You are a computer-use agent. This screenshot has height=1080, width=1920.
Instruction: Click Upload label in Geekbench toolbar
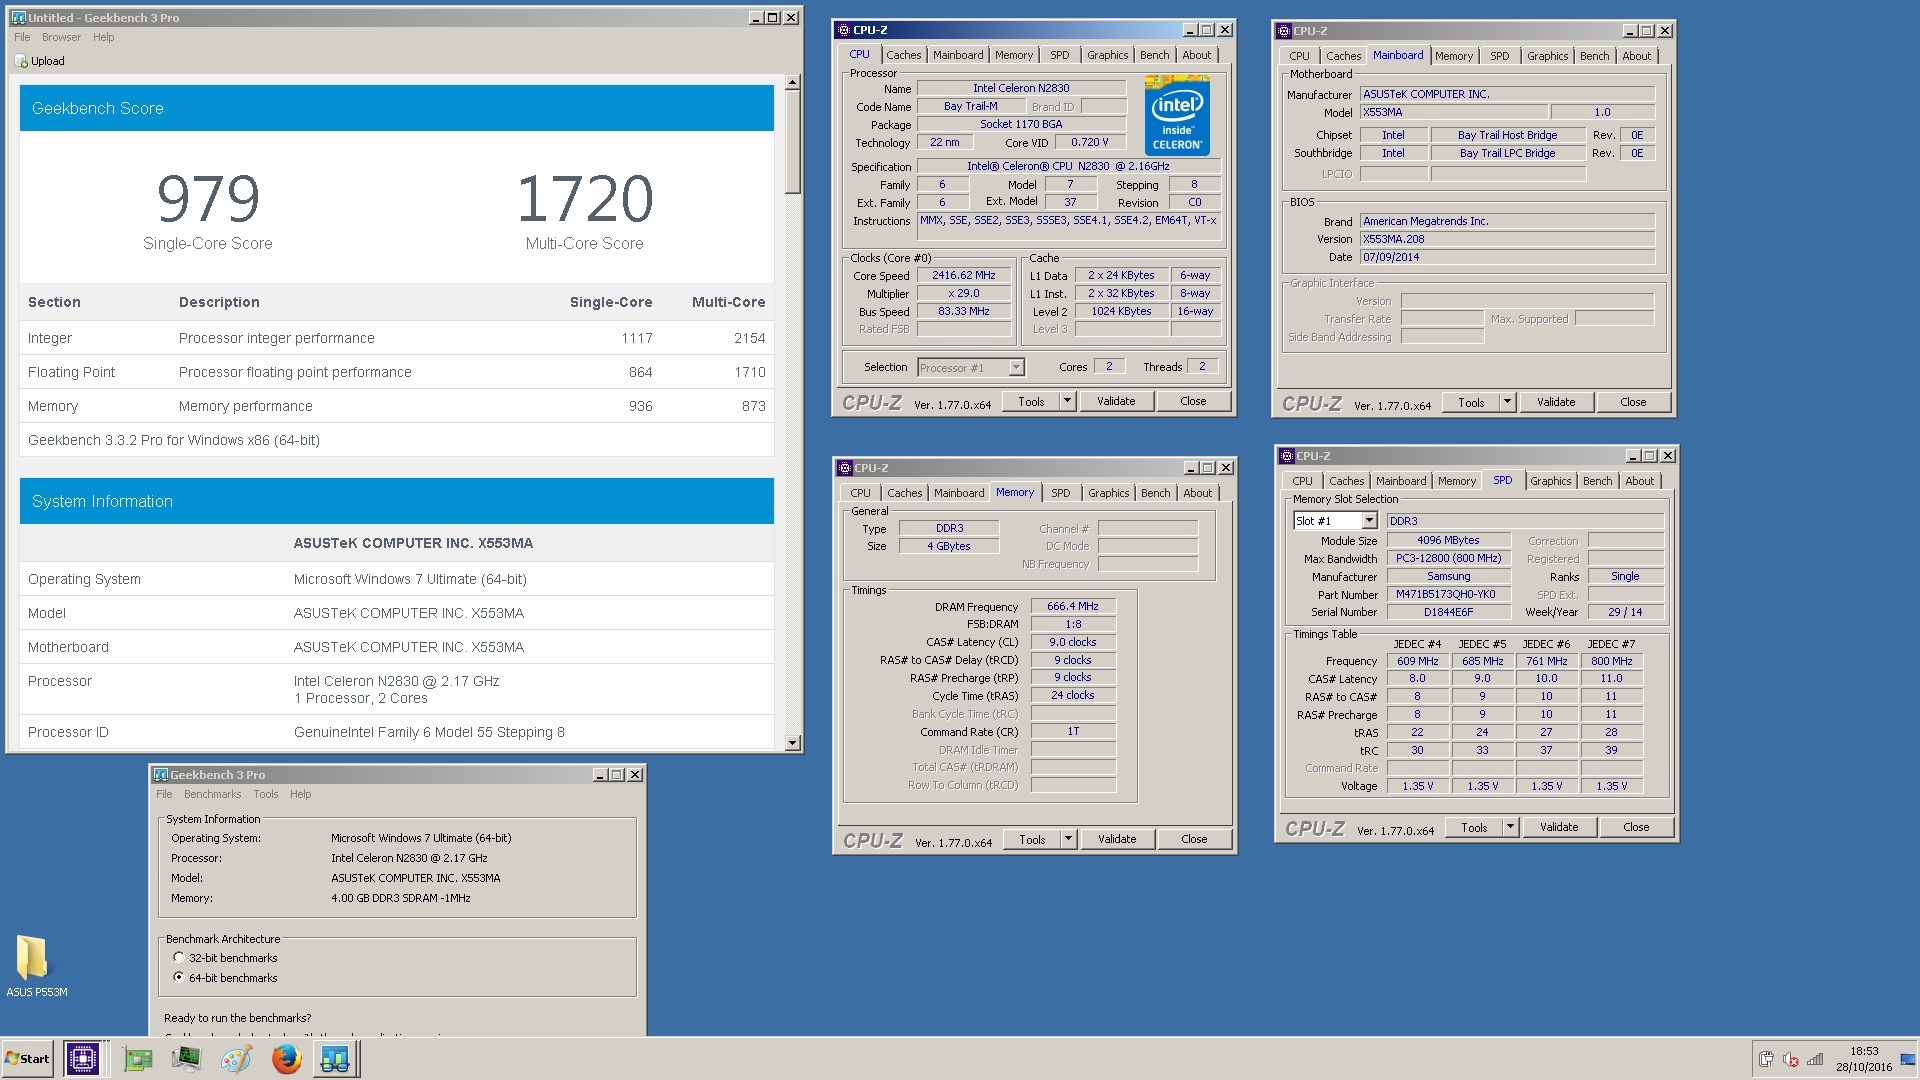click(47, 61)
